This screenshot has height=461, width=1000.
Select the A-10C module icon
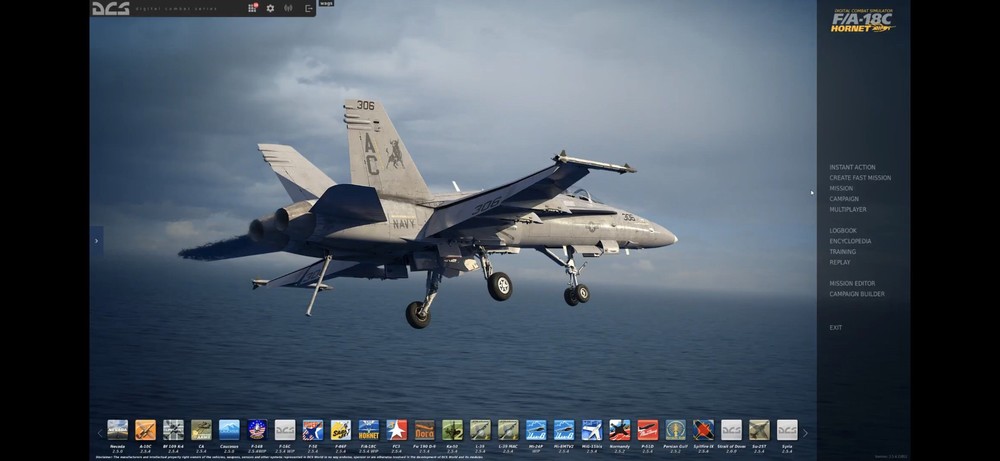coord(145,430)
